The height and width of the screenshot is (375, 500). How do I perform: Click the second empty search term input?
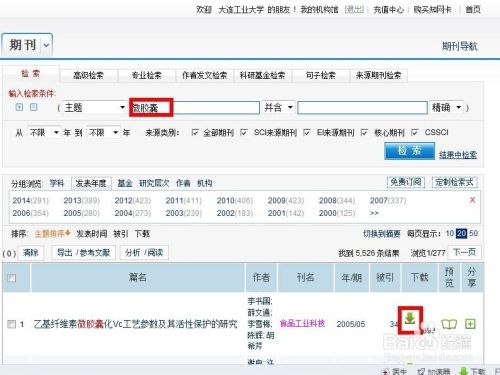point(362,107)
